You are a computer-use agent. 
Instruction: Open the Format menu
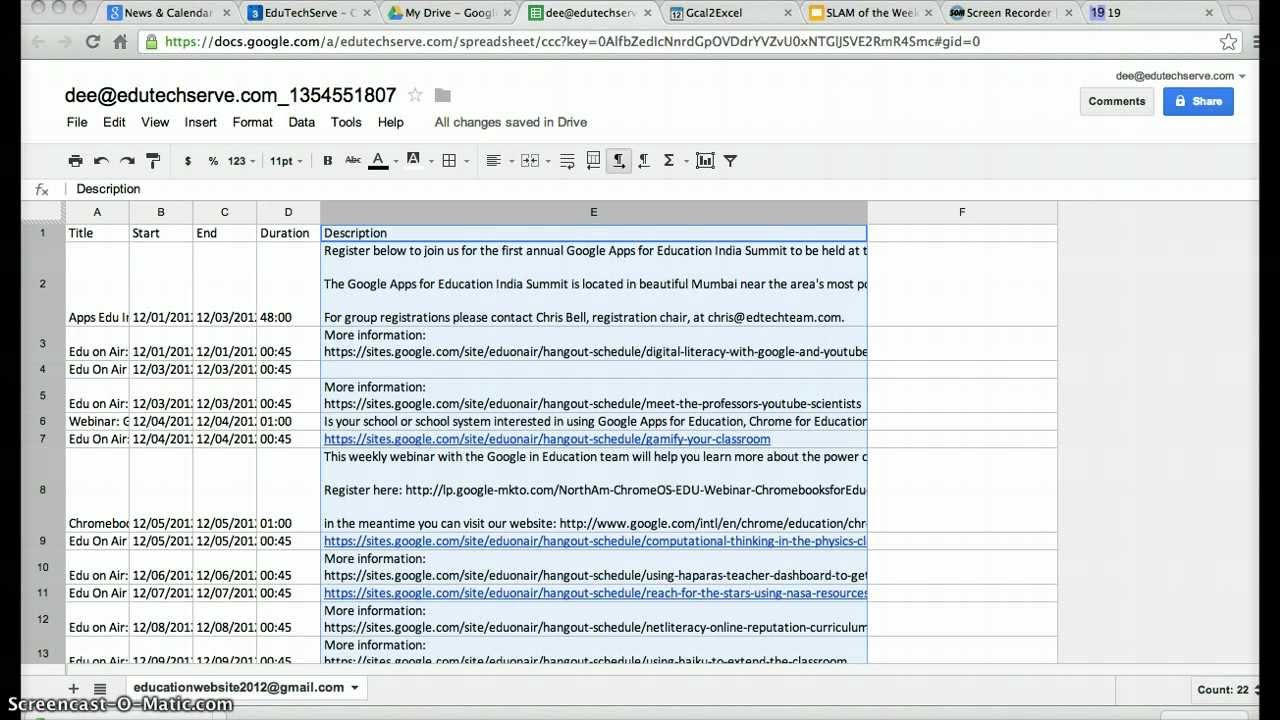click(252, 122)
